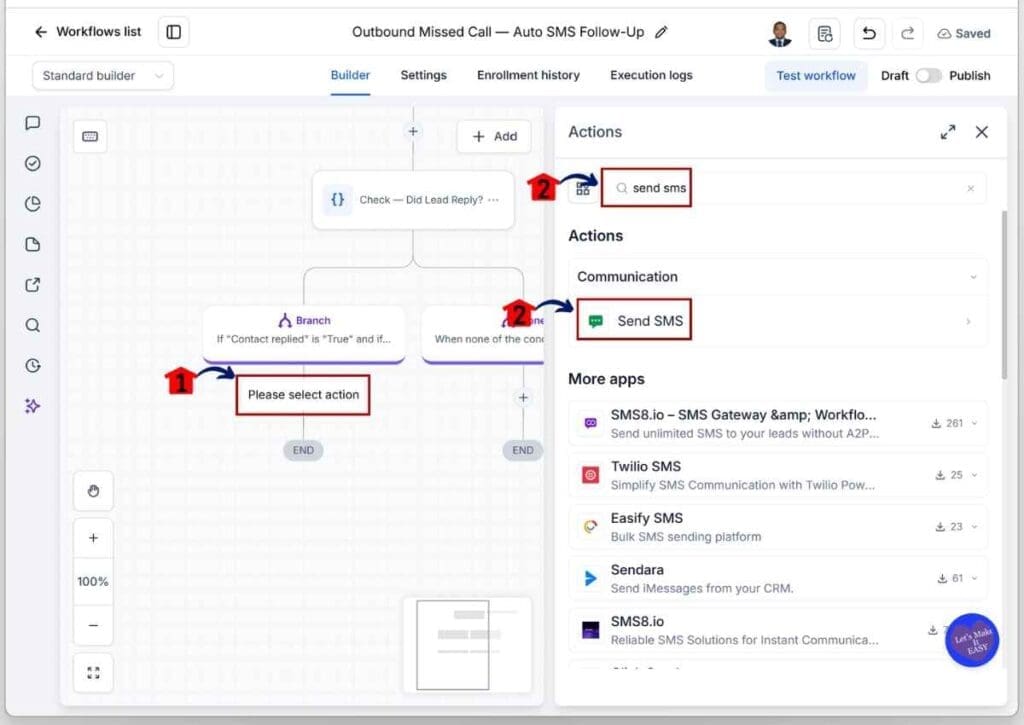Select SMS8.io – SMS Gateway app
The image size is (1024, 725).
pos(777,423)
